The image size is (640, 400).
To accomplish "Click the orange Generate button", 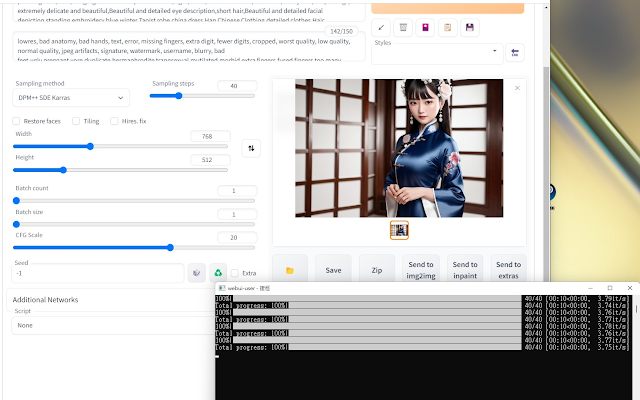I will coord(448,8).
